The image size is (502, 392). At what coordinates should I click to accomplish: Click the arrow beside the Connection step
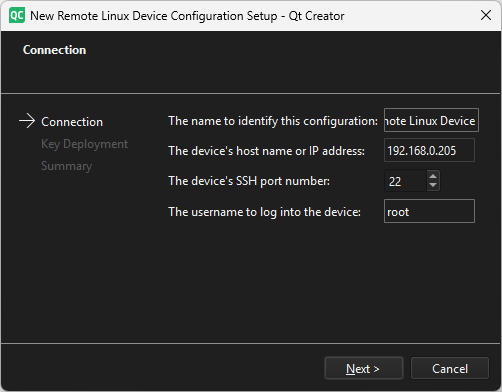click(x=27, y=121)
